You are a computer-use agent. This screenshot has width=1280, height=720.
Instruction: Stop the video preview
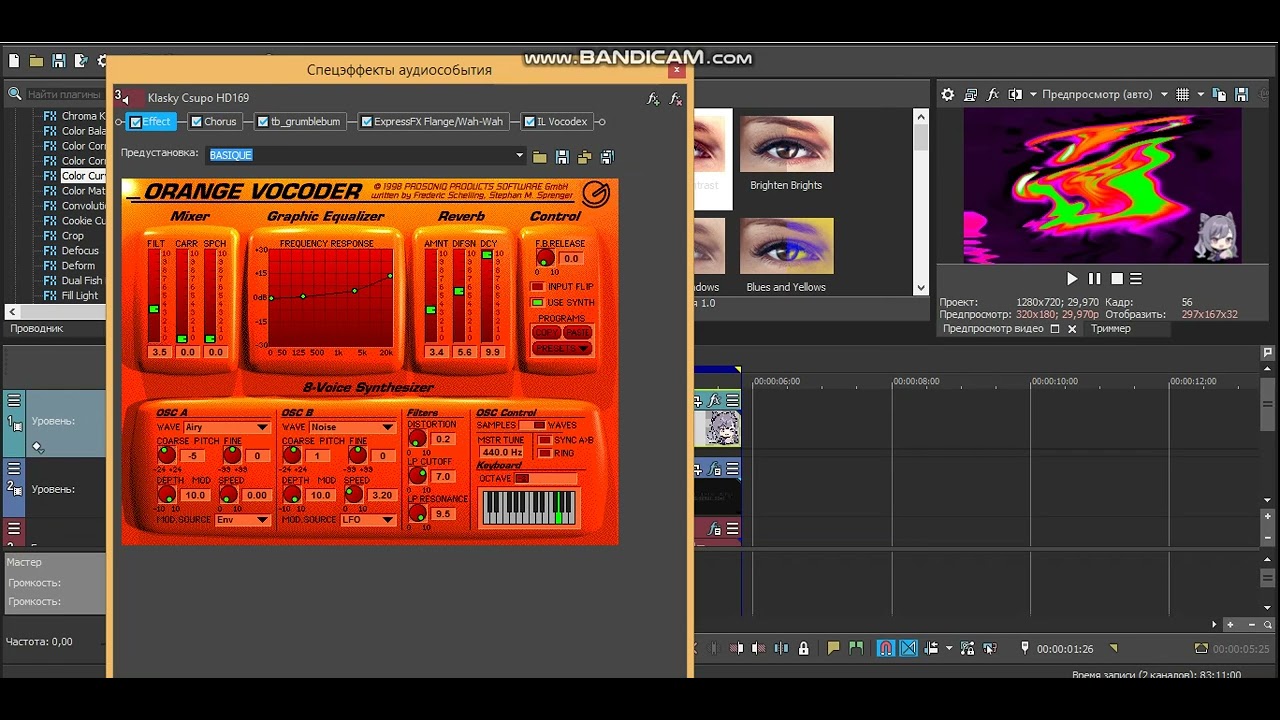click(x=1117, y=279)
